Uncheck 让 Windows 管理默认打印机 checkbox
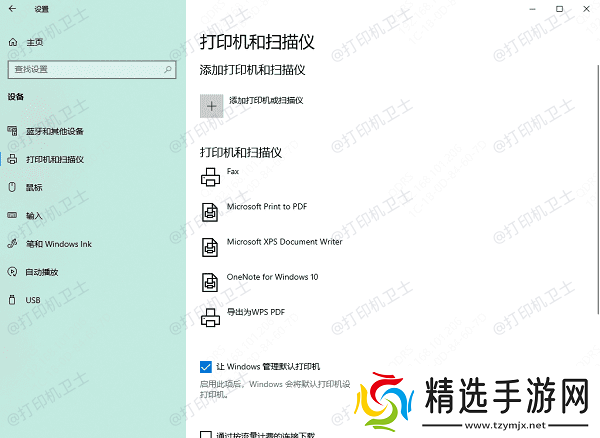Viewport: 600px width, 438px height. click(x=205, y=367)
